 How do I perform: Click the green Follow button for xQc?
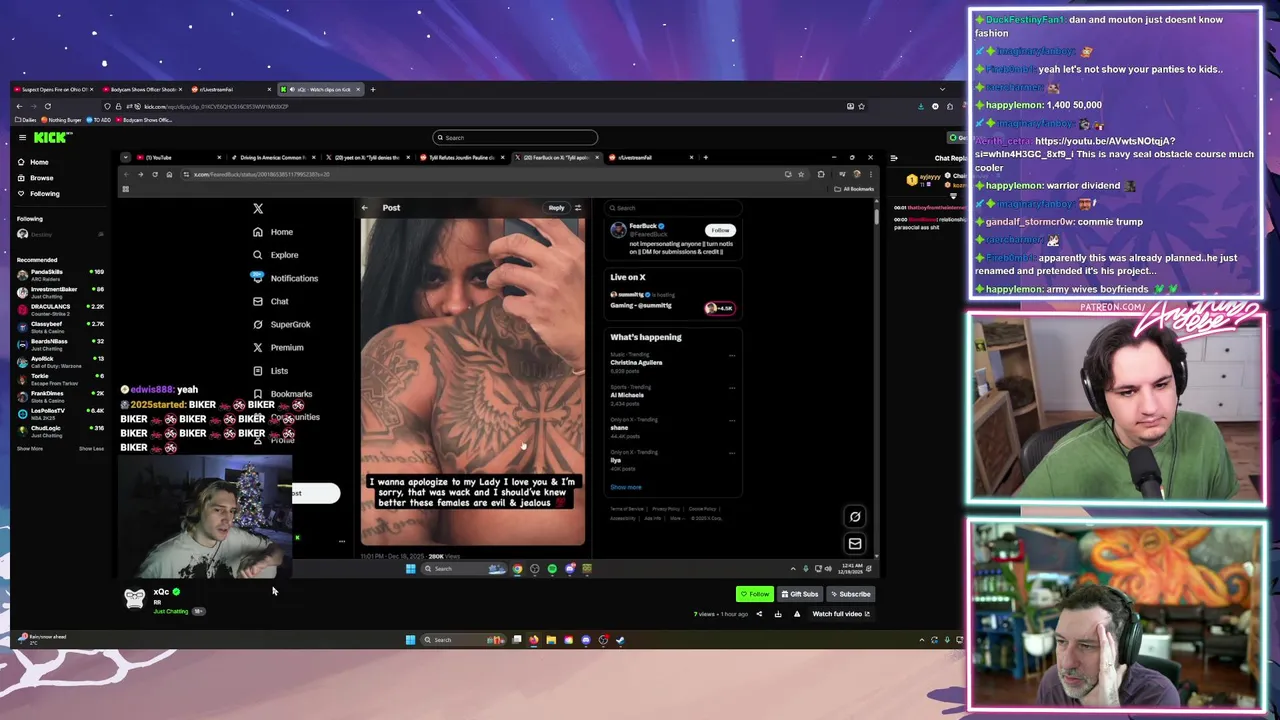click(755, 594)
